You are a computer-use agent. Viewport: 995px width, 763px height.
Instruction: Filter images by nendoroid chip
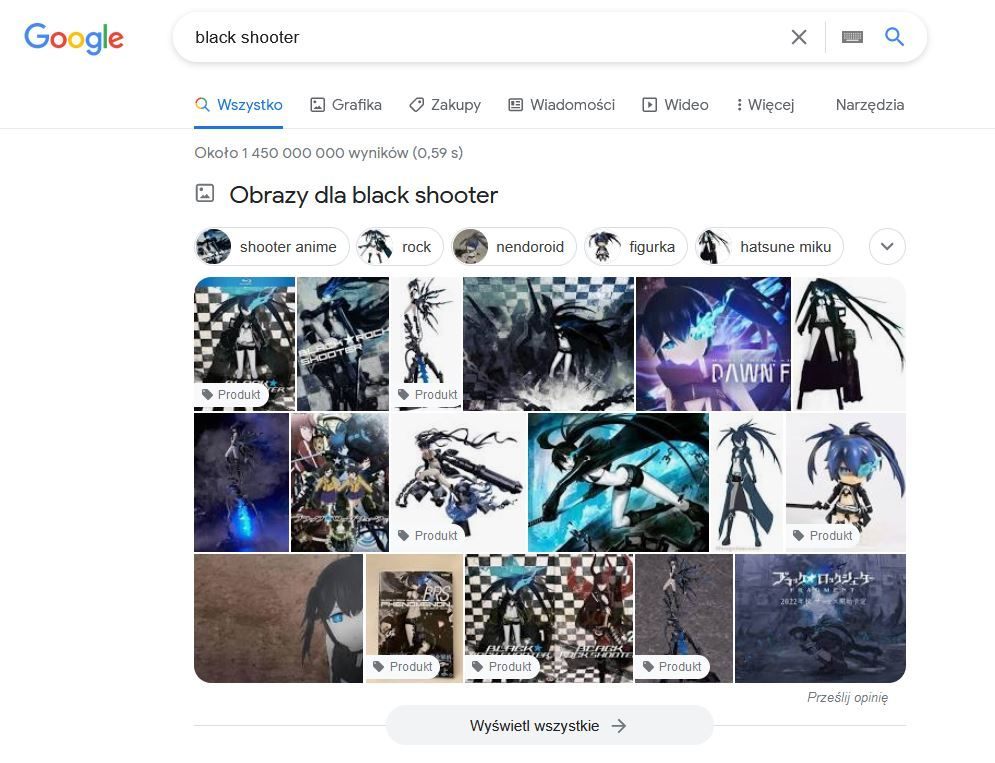(513, 246)
